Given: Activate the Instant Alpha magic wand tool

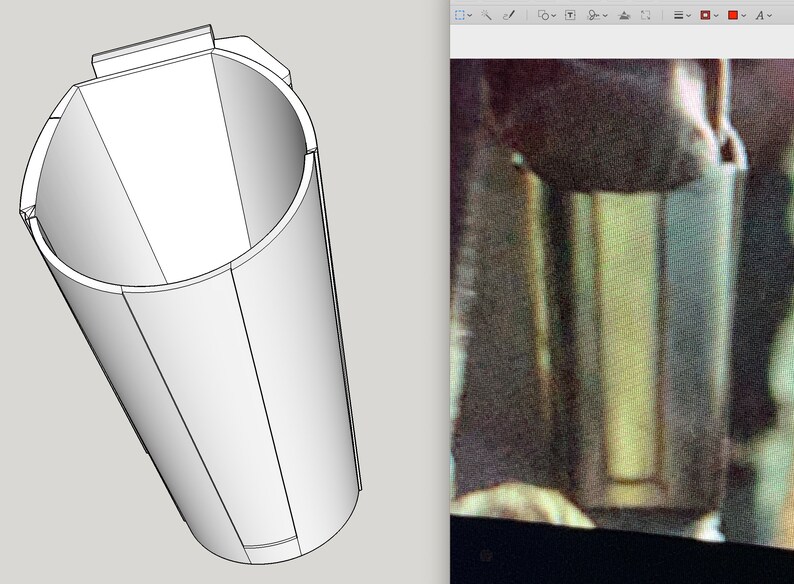Looking at the screenshot, I should point(486,15).
